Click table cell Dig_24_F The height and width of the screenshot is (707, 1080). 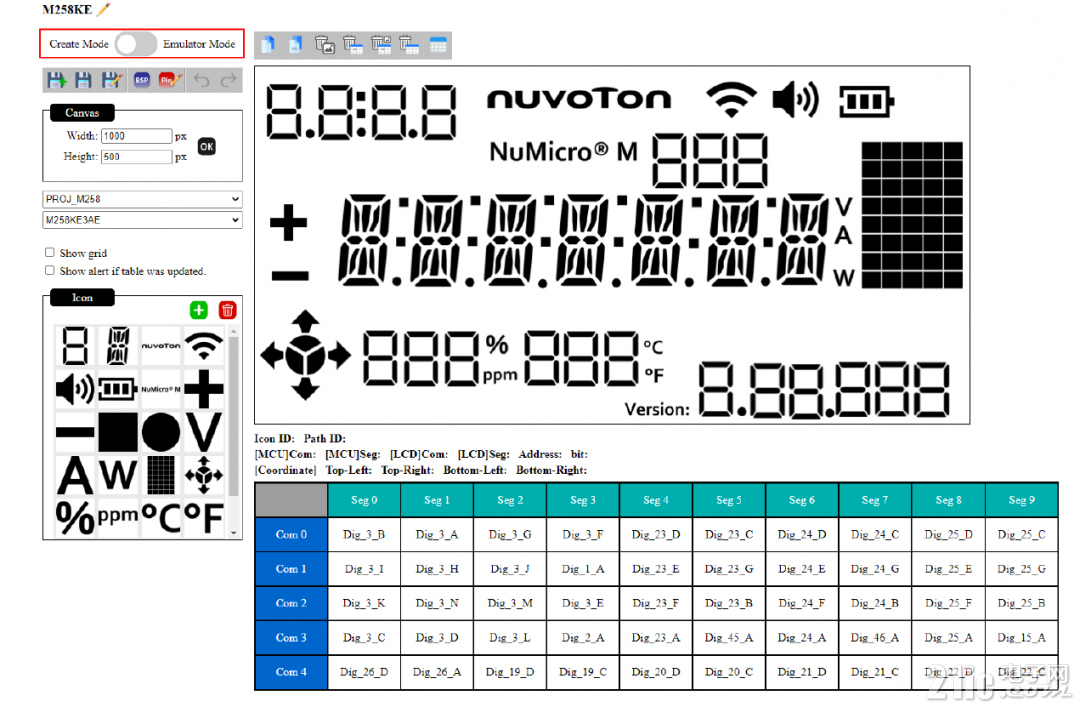click(802, 603)
